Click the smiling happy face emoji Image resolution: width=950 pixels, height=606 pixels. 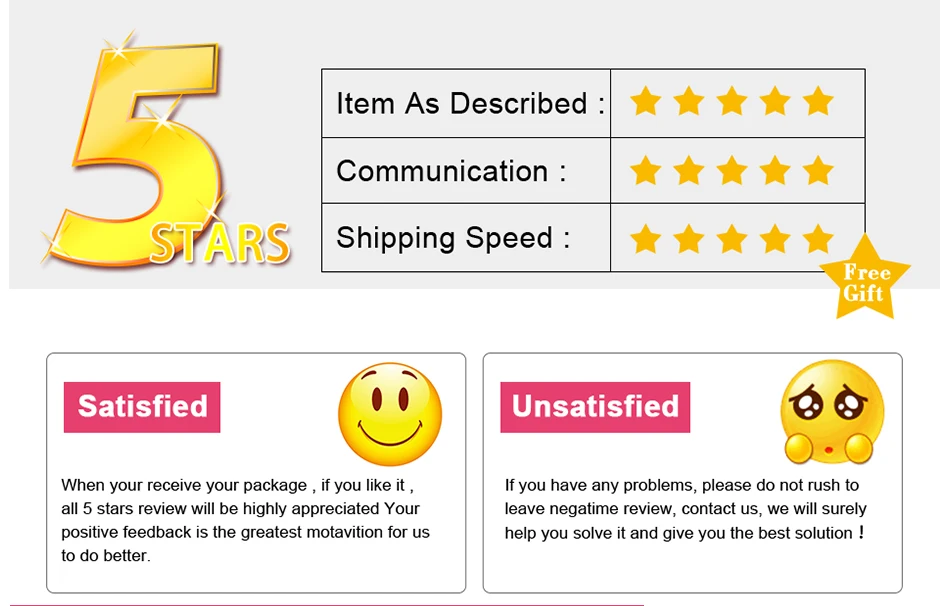[390, 414]
